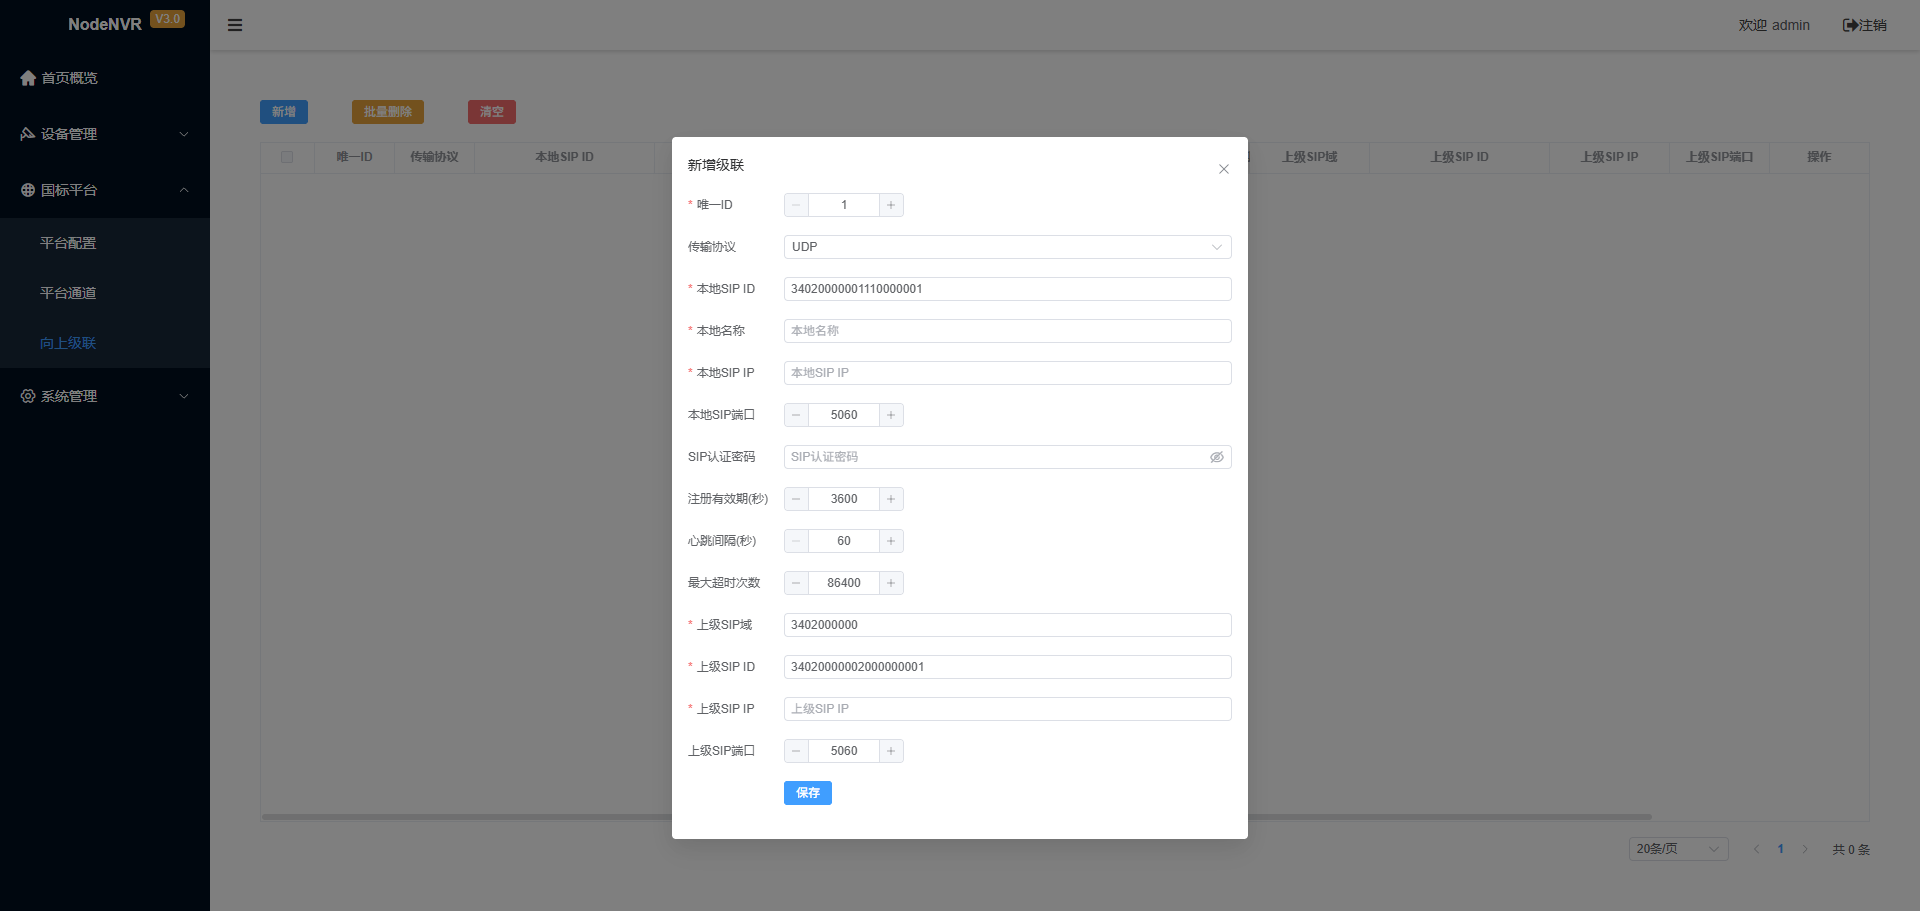Expand the 设备管理 sidebar menu
This screenshot has width=1920, height=911.
(x=105, y=134)
